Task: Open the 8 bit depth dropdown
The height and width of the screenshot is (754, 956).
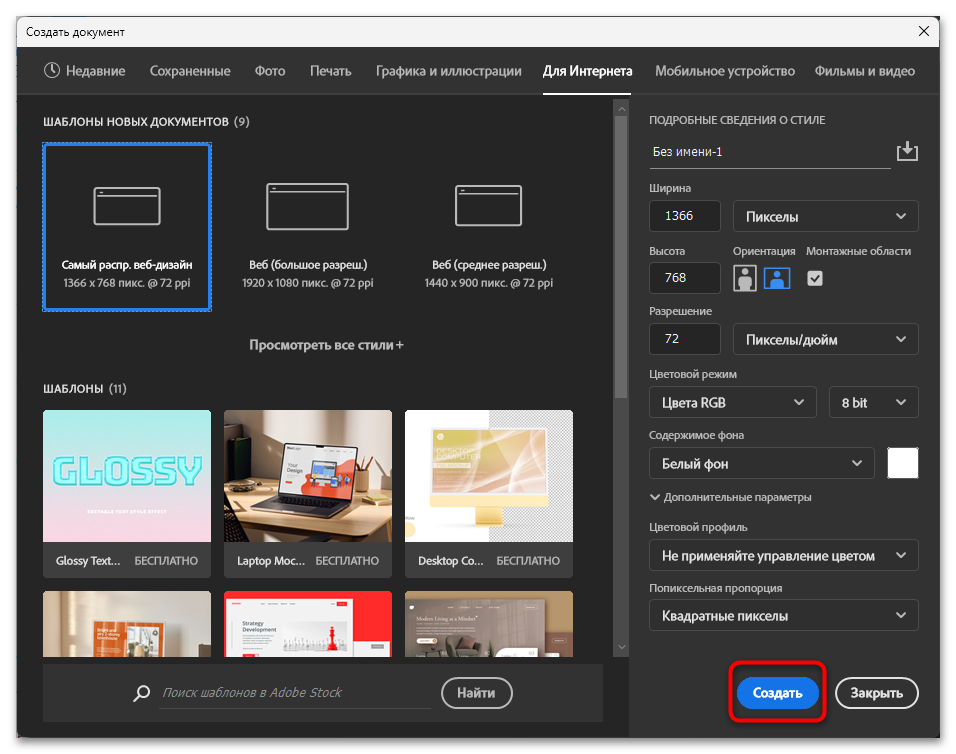Action: (x=873, y=402)
